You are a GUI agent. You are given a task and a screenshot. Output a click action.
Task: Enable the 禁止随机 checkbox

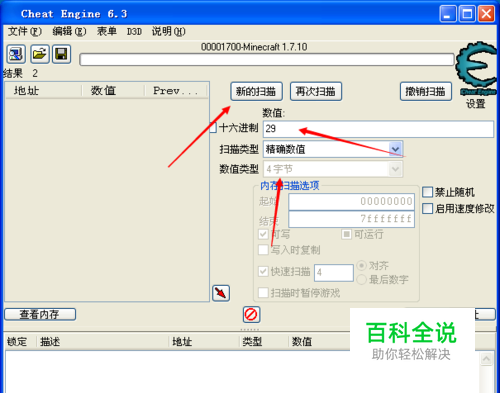pos(427,192)
